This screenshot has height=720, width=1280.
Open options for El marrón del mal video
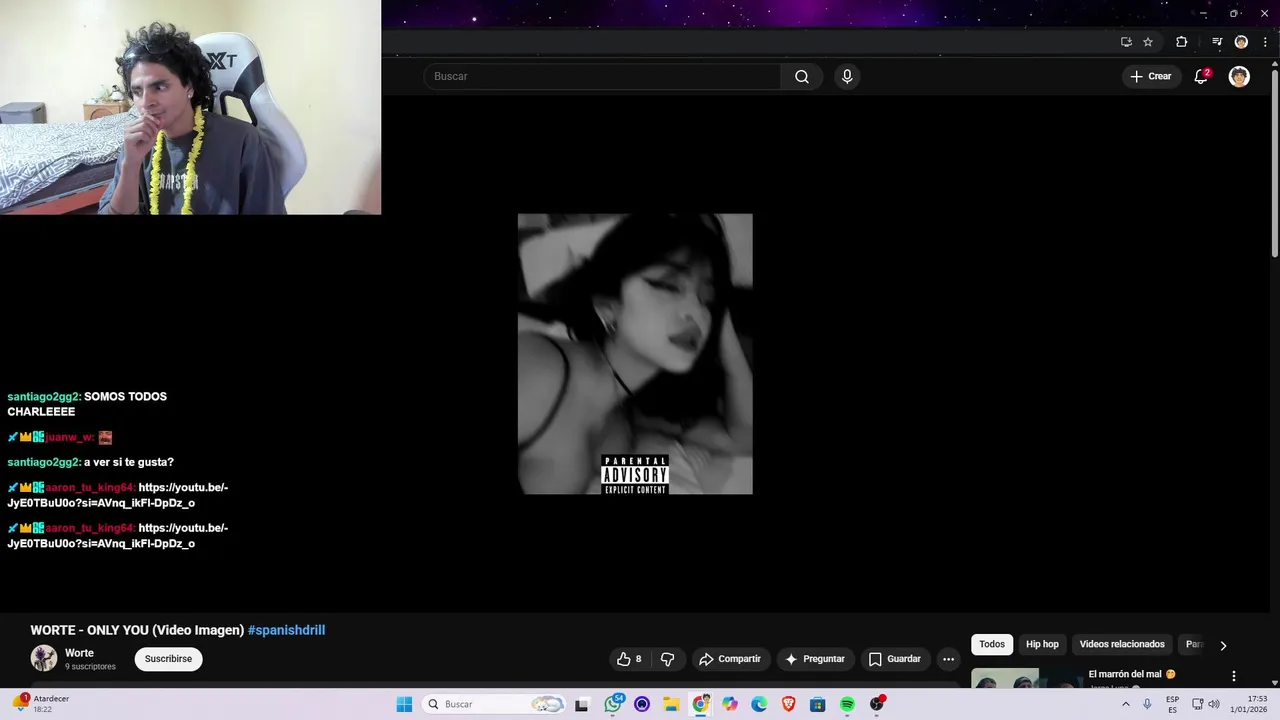click(x=1233, y=676)
